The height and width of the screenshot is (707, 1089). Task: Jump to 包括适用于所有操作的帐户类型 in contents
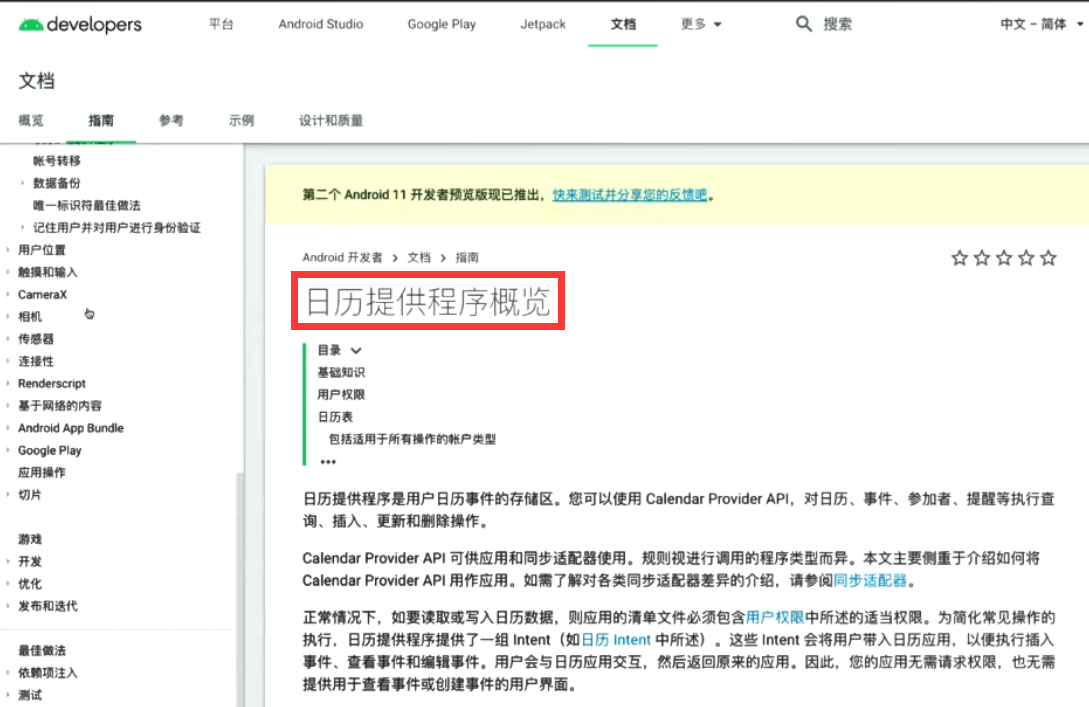[413, 440]
